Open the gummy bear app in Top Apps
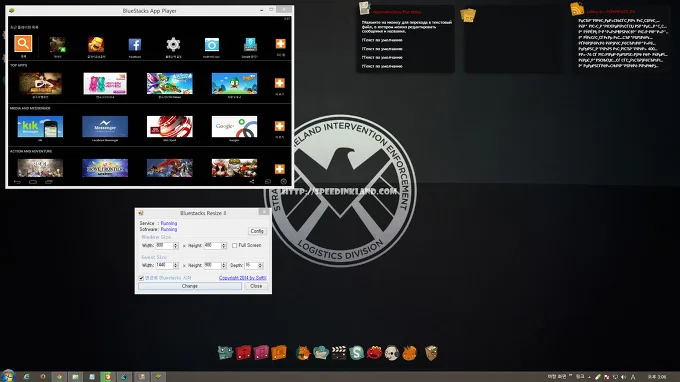680x382 pixels. pos(105,84)
